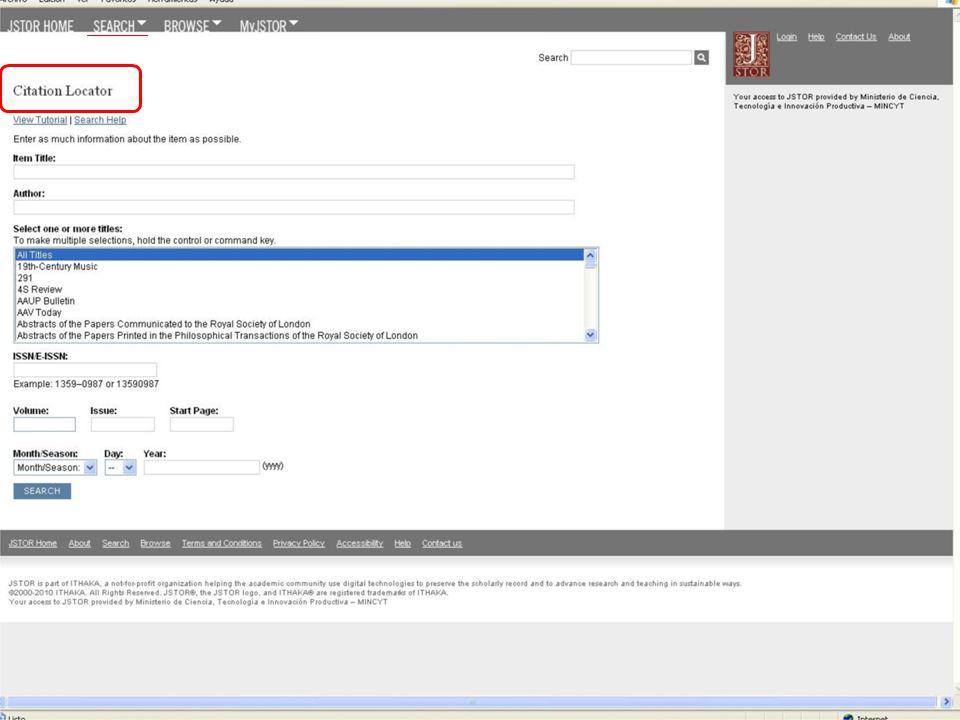960x720 pixels.
Task: Select 19th-Century Music in titles list
Action: (x=299, y=266)
